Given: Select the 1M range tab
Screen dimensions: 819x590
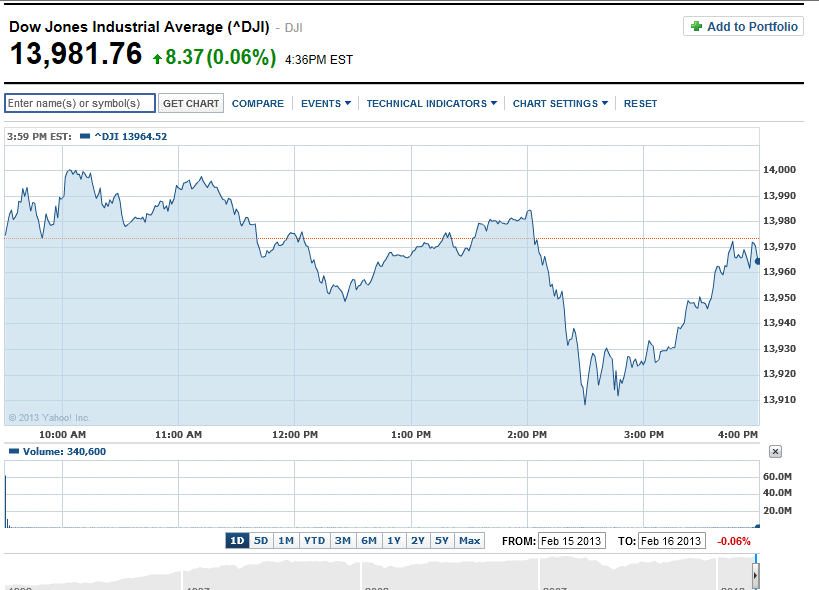Looking at the screenshot, I should click(286, 540).
